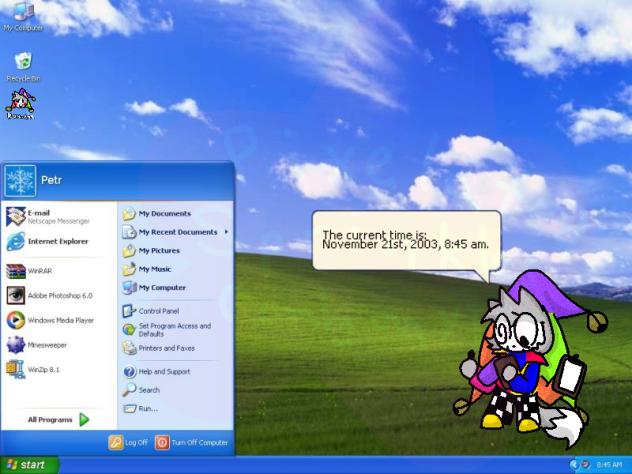Click the Log Off key icon

(x=115, y=443)
